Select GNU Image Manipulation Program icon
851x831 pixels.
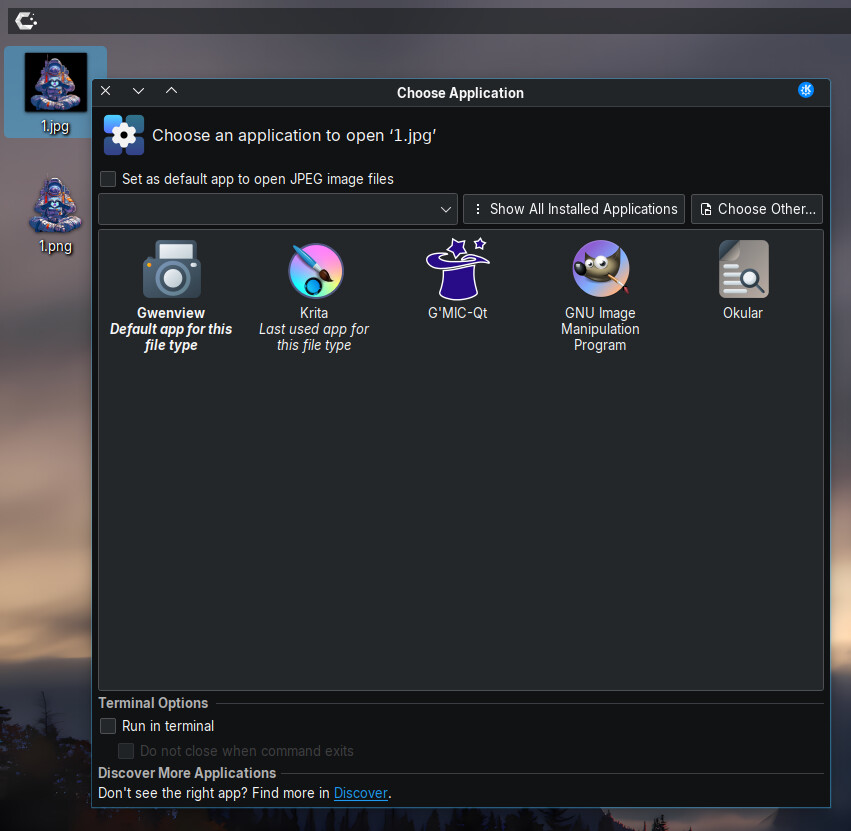pos(600,269)
